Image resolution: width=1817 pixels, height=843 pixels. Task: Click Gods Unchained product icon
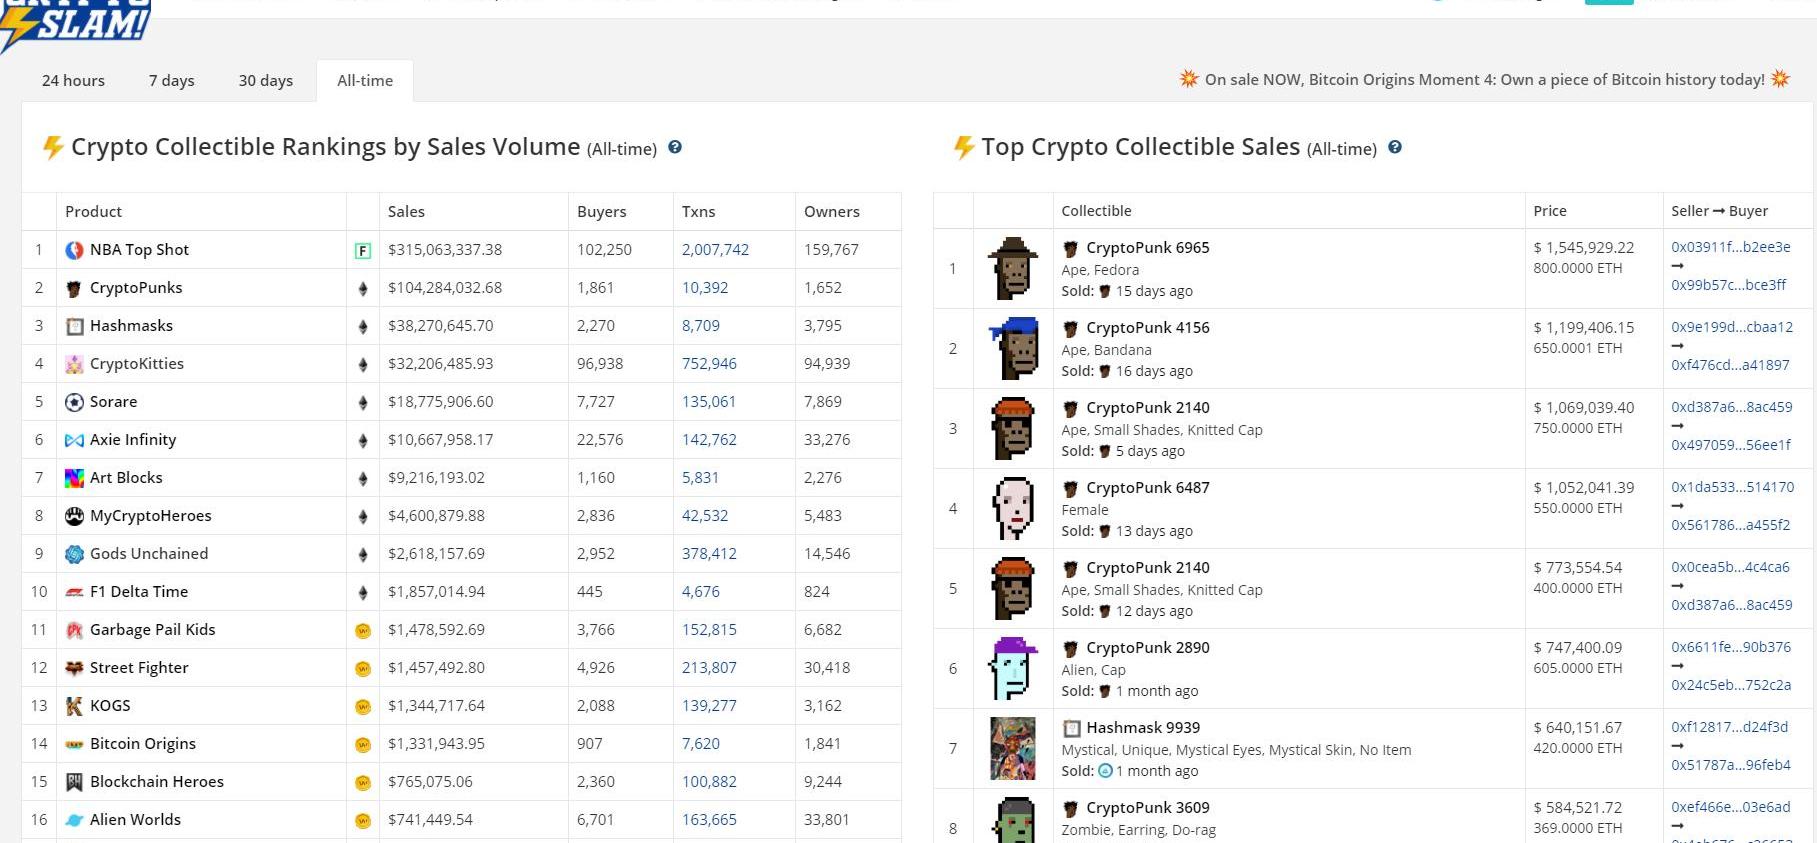tap(74, 554)
